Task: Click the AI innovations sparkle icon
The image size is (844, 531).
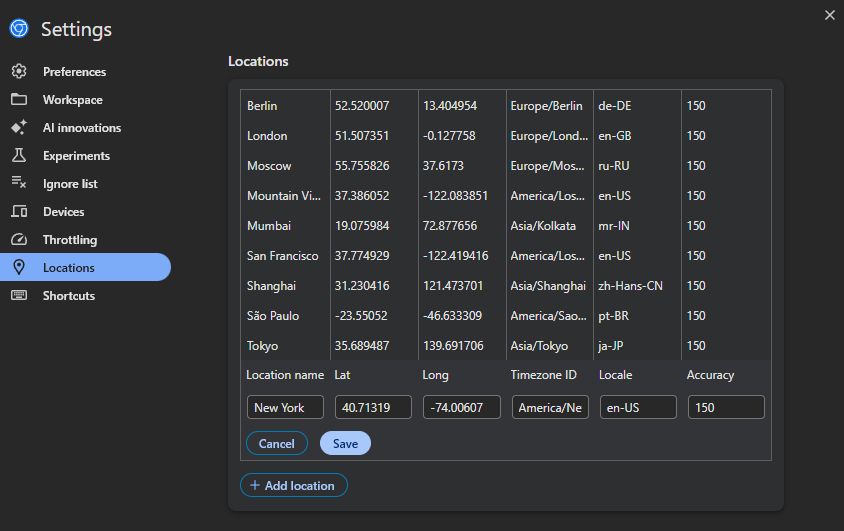Action: [x=19, y=128]
